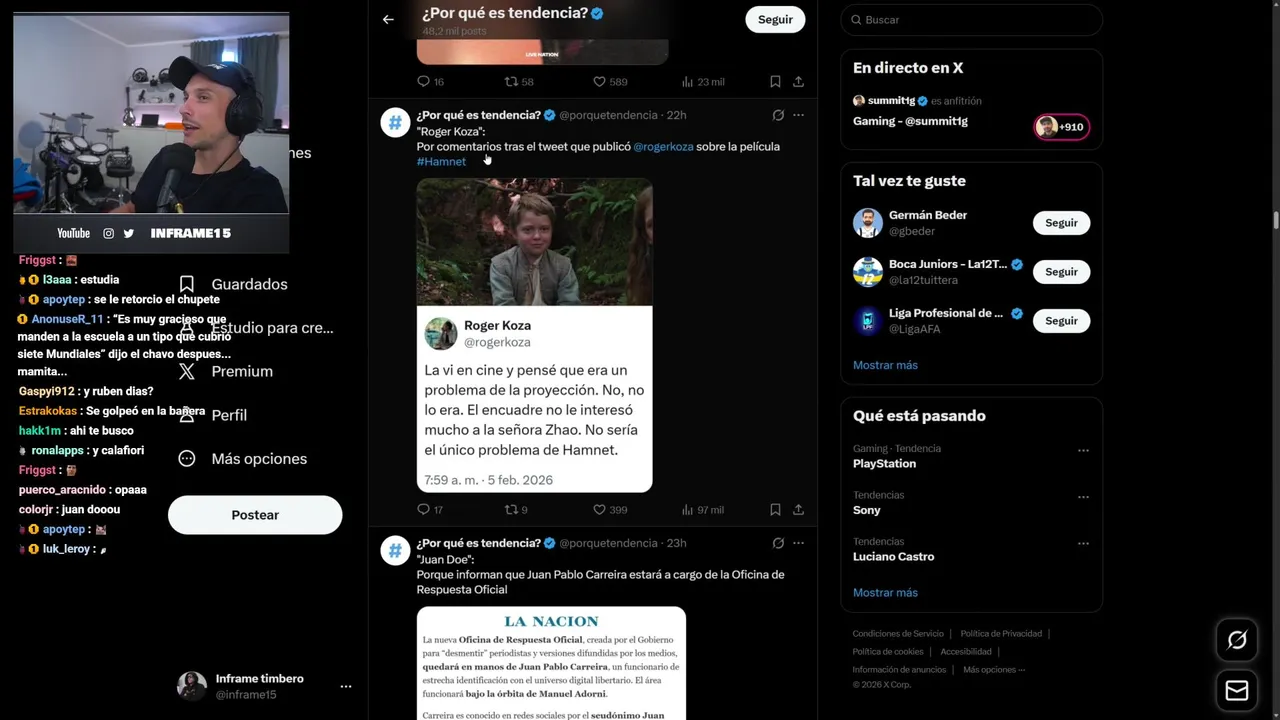Open the Hamnet movie image
The height and width of the screenshot is (720, 1280).
tap(534, 242)
